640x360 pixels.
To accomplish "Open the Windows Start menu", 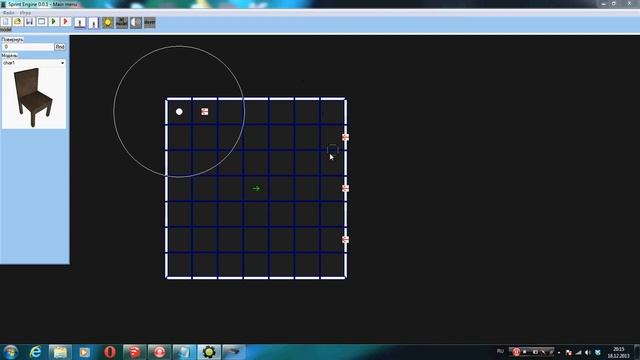I will 10,352.
